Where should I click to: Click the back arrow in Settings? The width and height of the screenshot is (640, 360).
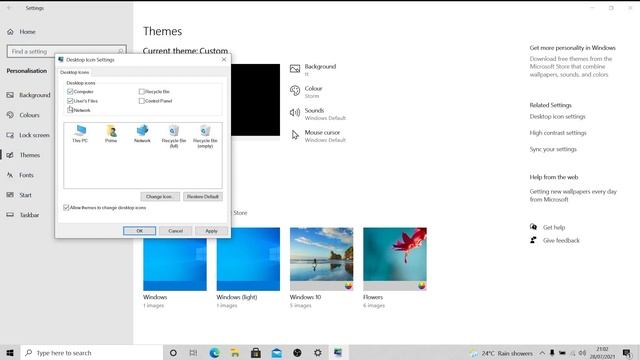tap(9, 8)
